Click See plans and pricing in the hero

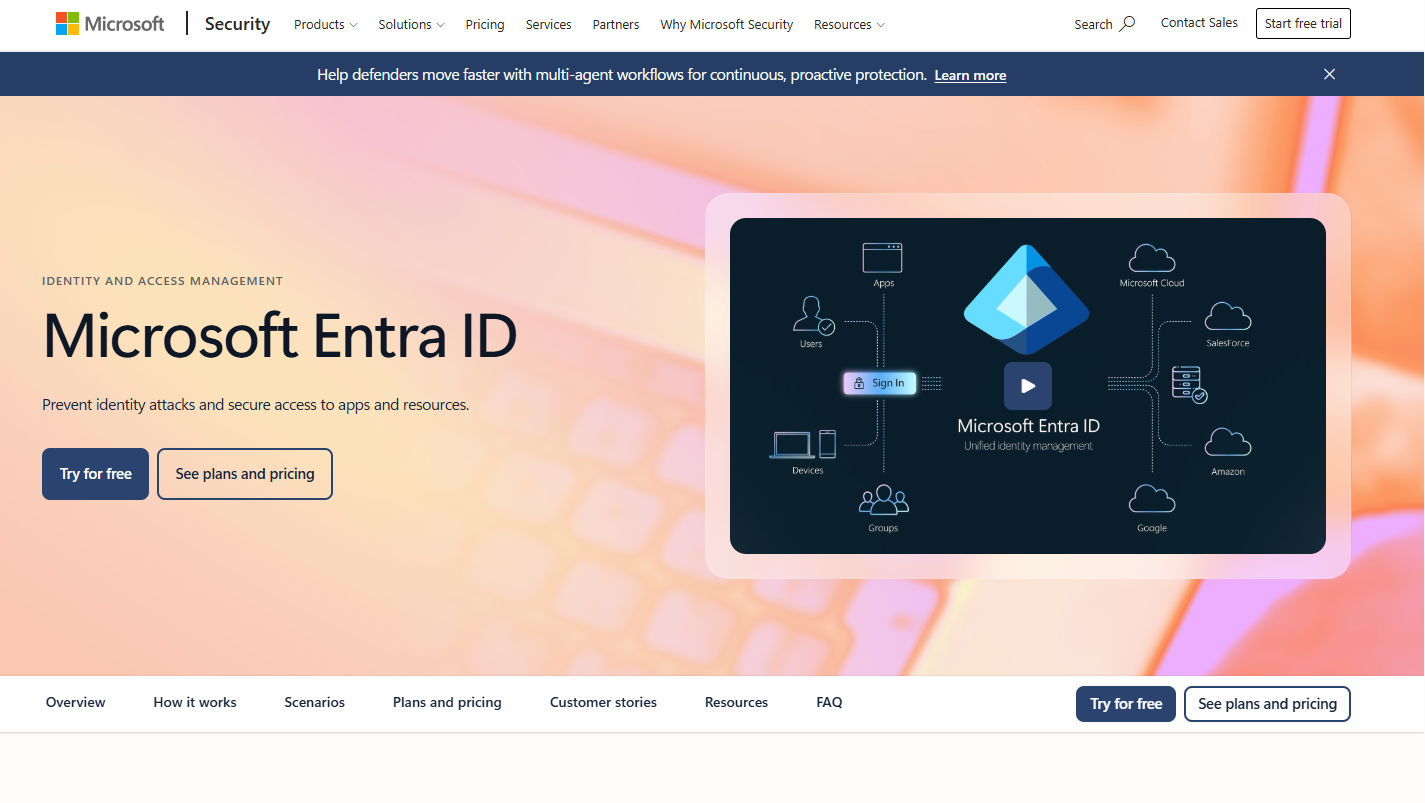tap(245, 474)
